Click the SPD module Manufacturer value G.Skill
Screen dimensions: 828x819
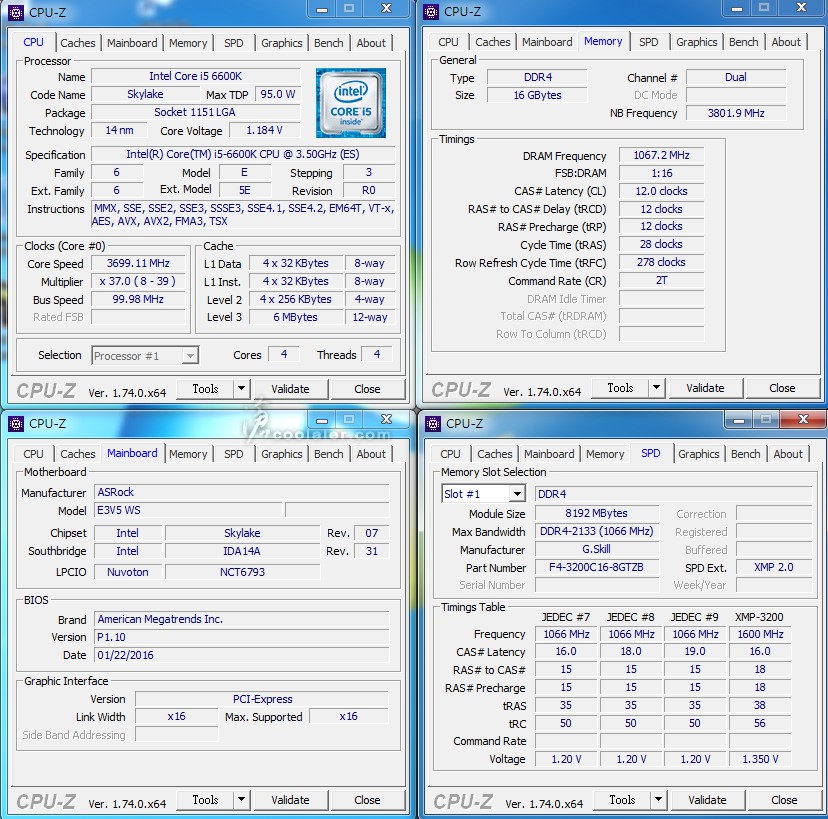coord(597,549)
